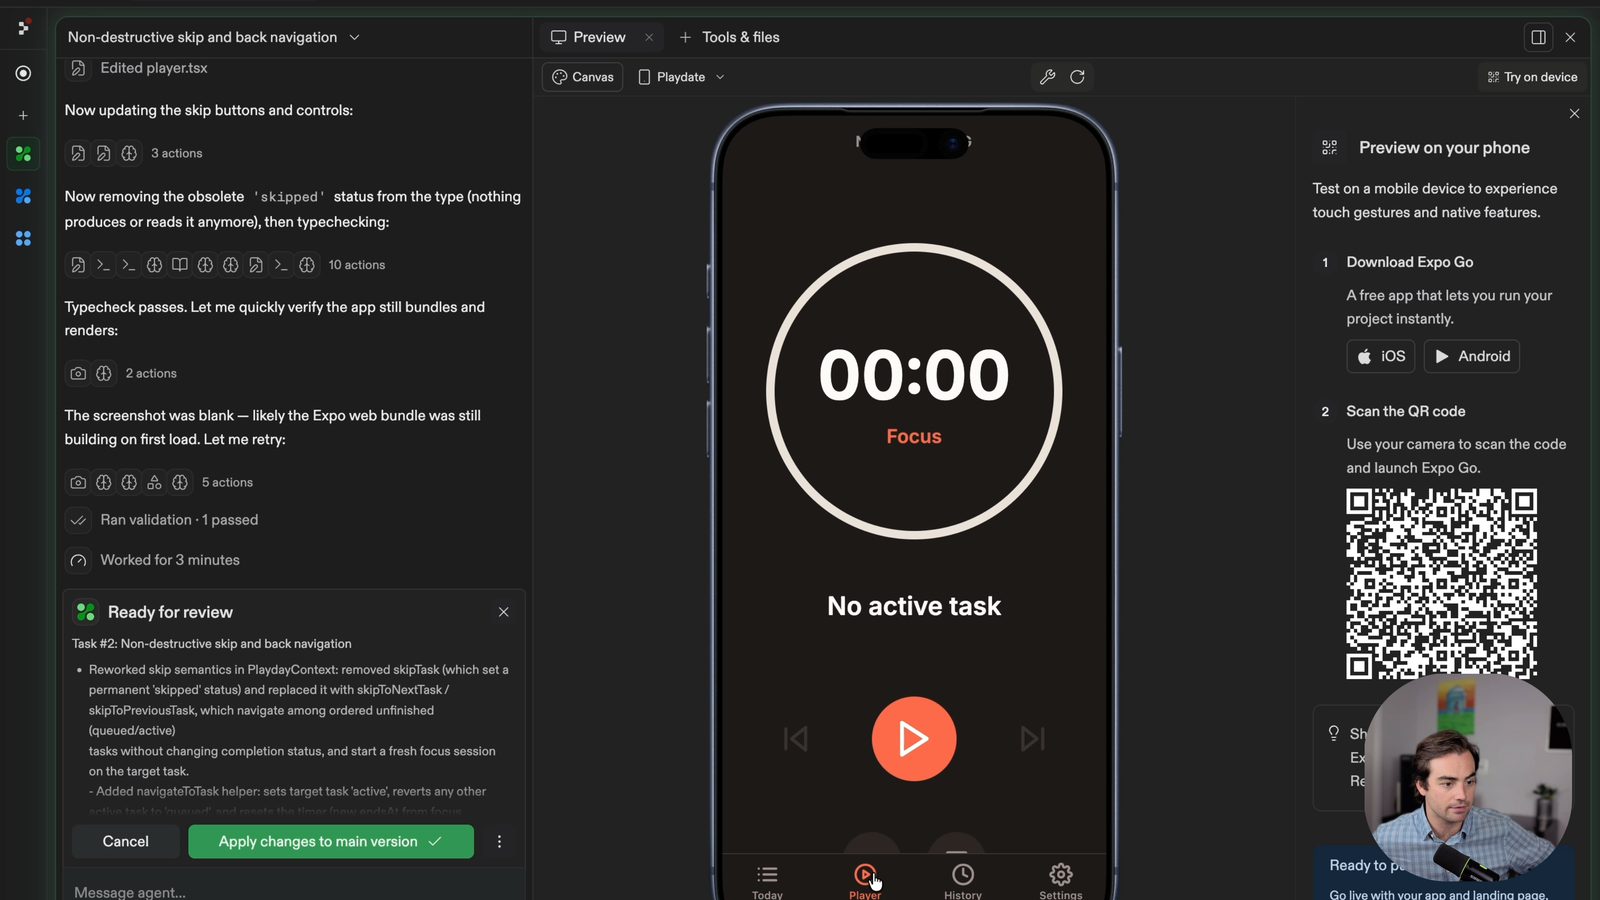Open the Player tab in phone app
This screenshot has width=1600, height=900.
[x=865, y=882]
